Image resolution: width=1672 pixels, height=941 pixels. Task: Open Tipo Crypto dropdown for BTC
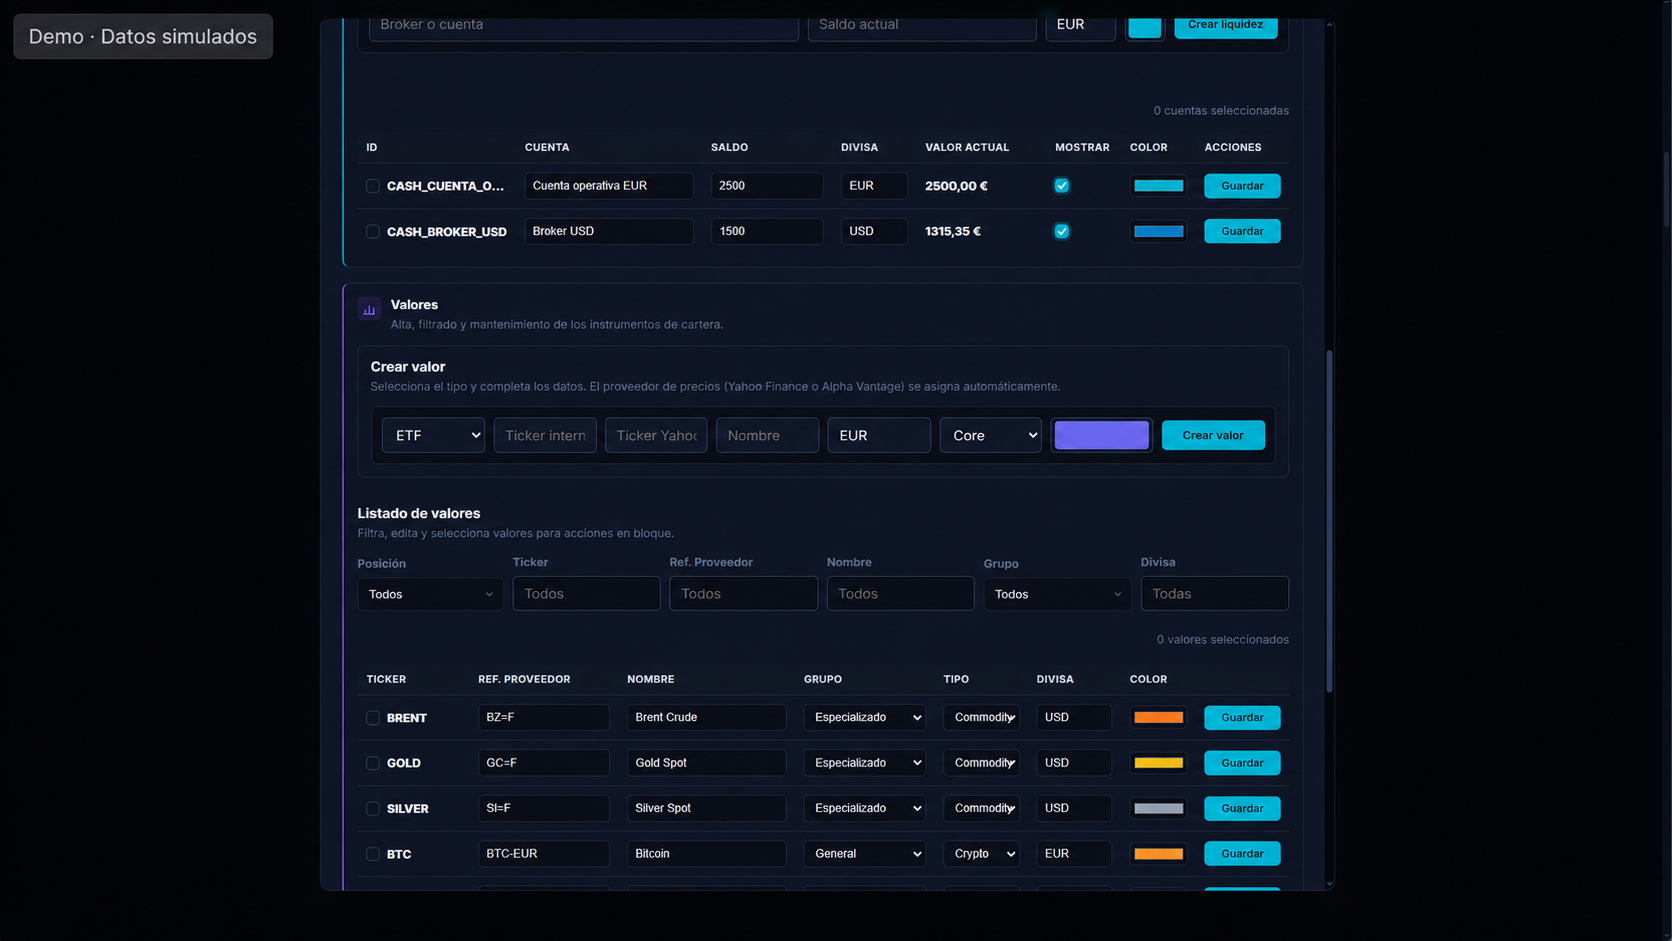click(x=981, y=854)
